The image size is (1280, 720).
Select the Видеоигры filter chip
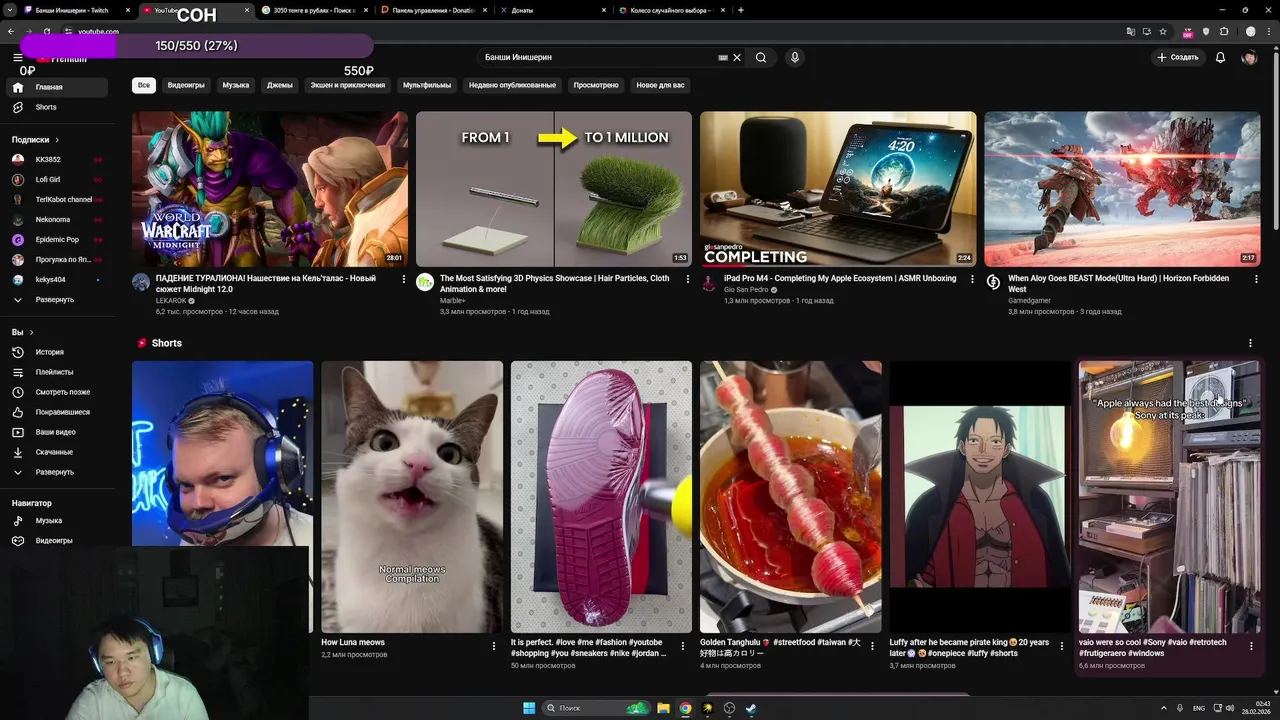coord(186,85)
